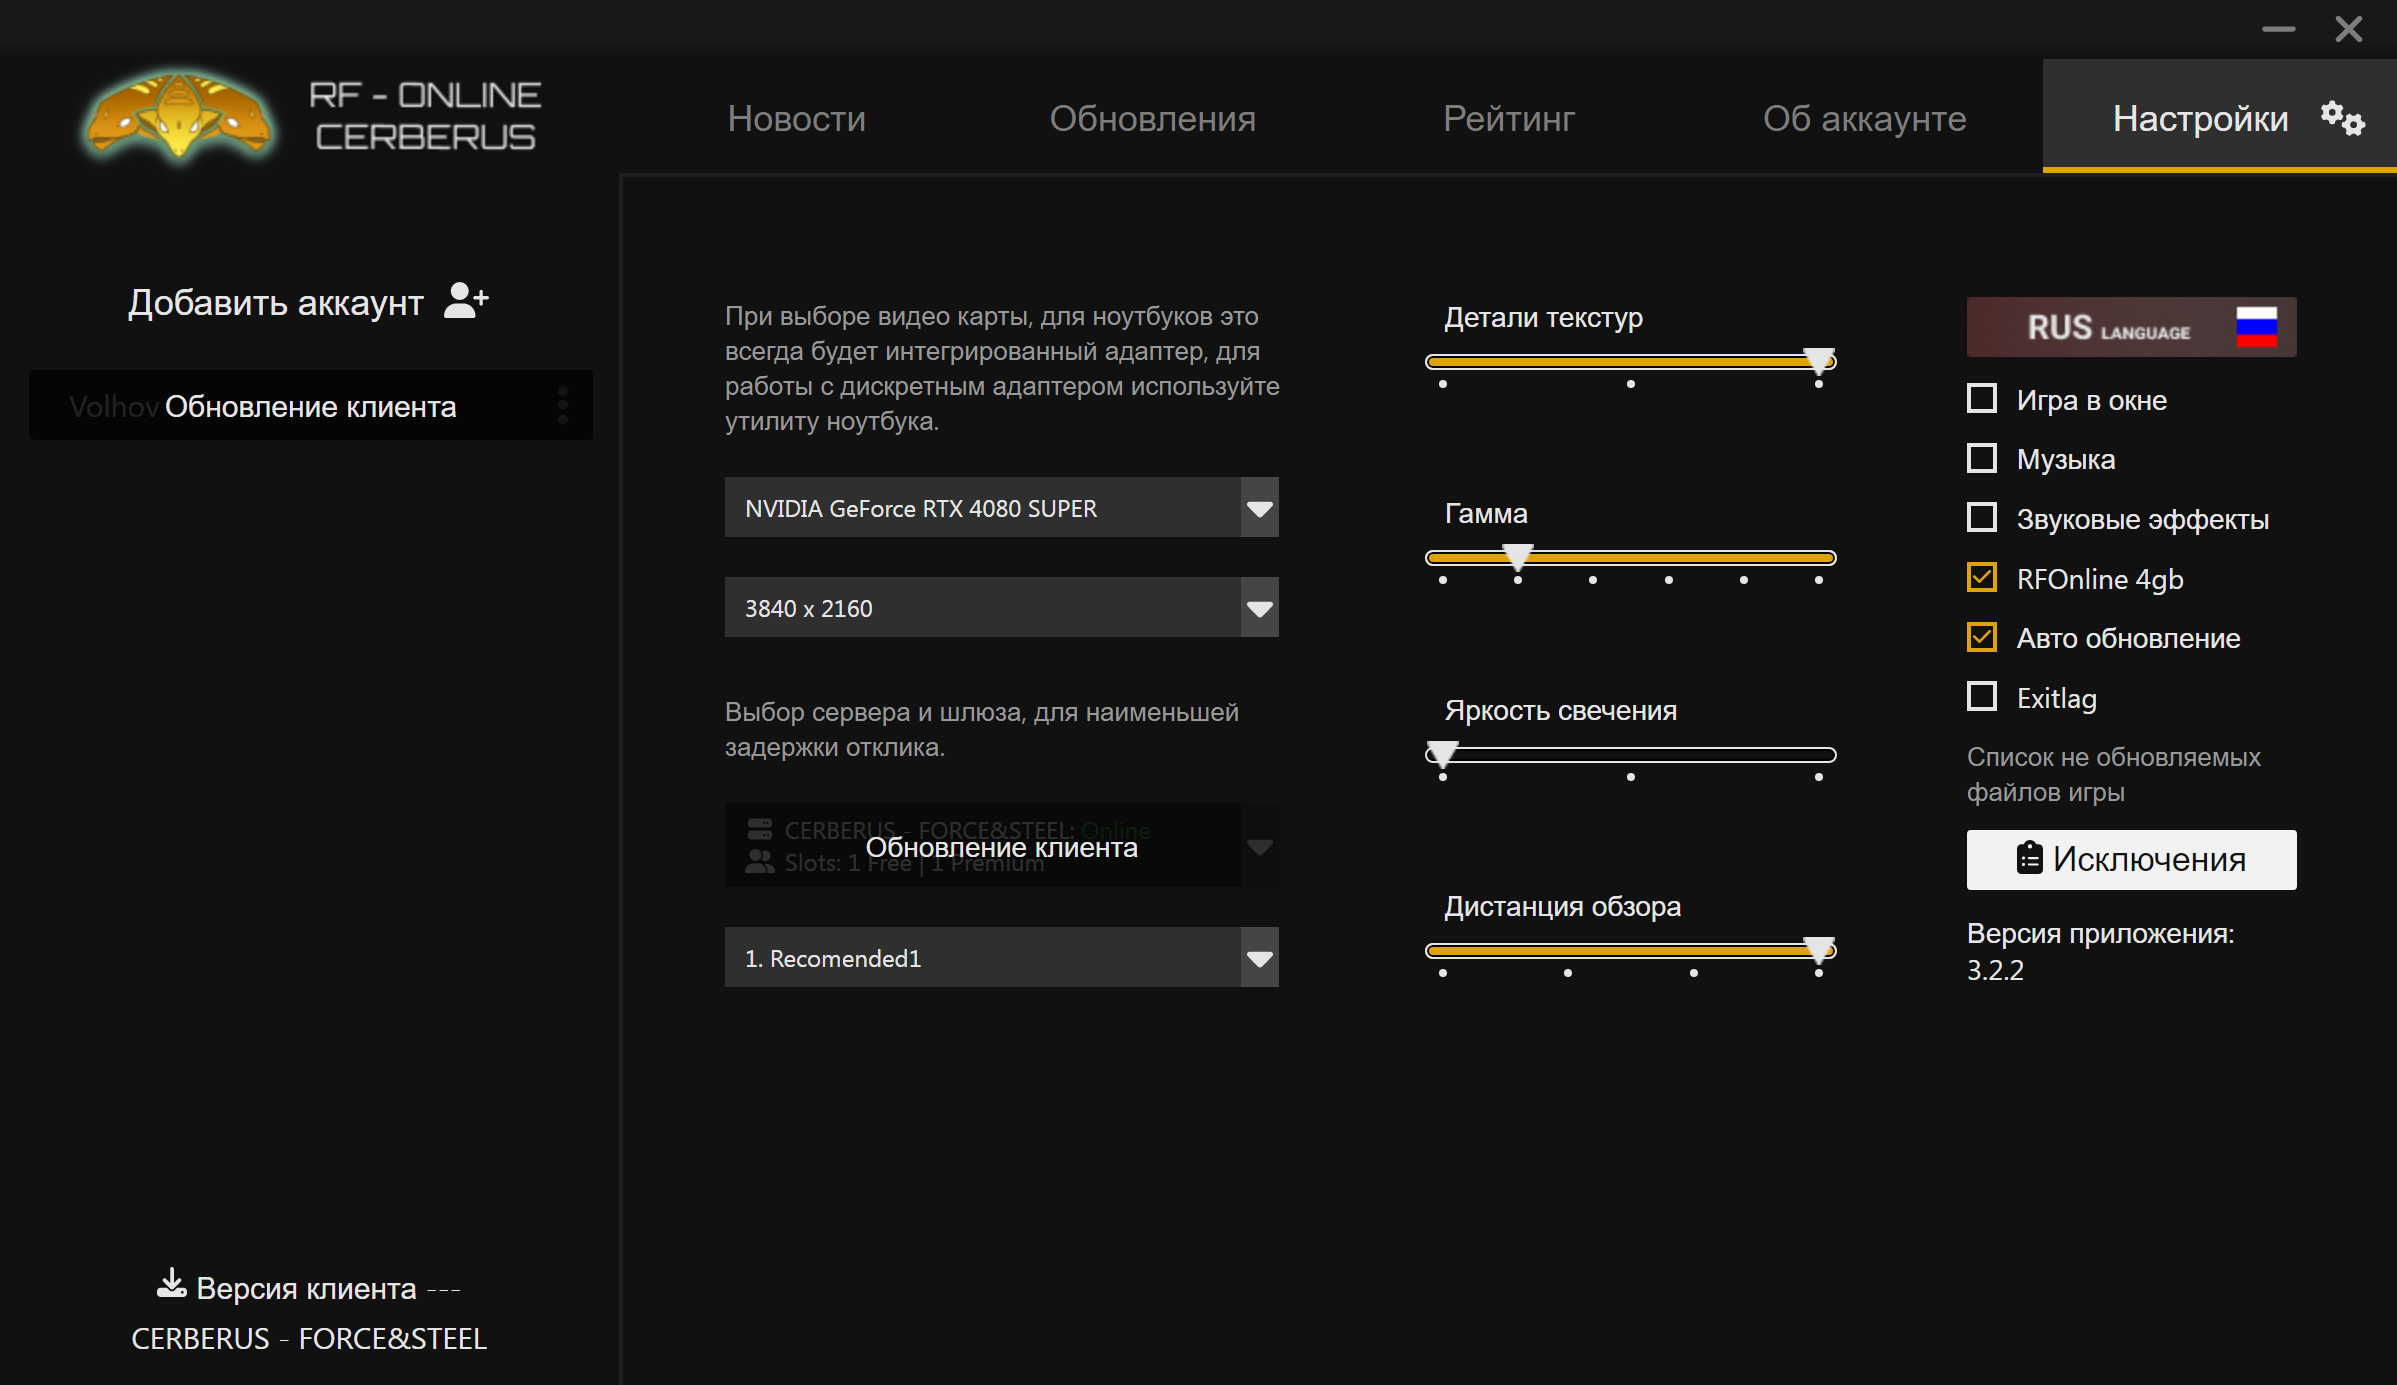Enable the Игра в окне checkbox
This screenshot has width=2397, height=1385.
1981,399
